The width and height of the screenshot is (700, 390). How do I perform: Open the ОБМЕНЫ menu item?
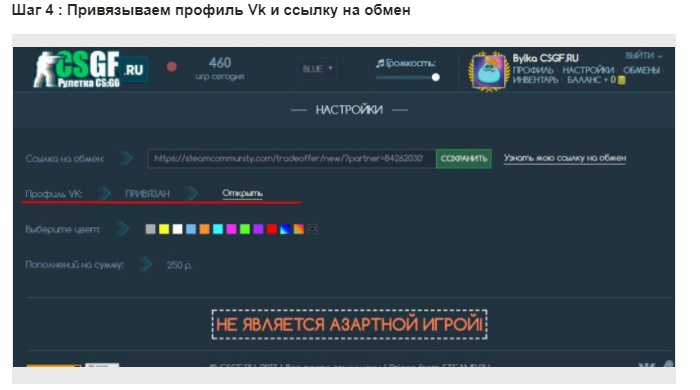[x=641, y=71]
